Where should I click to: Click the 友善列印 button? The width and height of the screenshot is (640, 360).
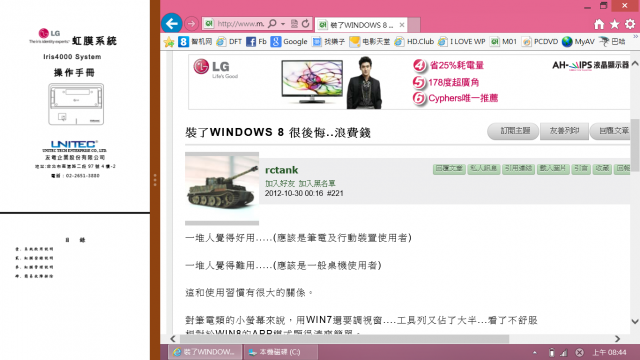coord(564,131)
